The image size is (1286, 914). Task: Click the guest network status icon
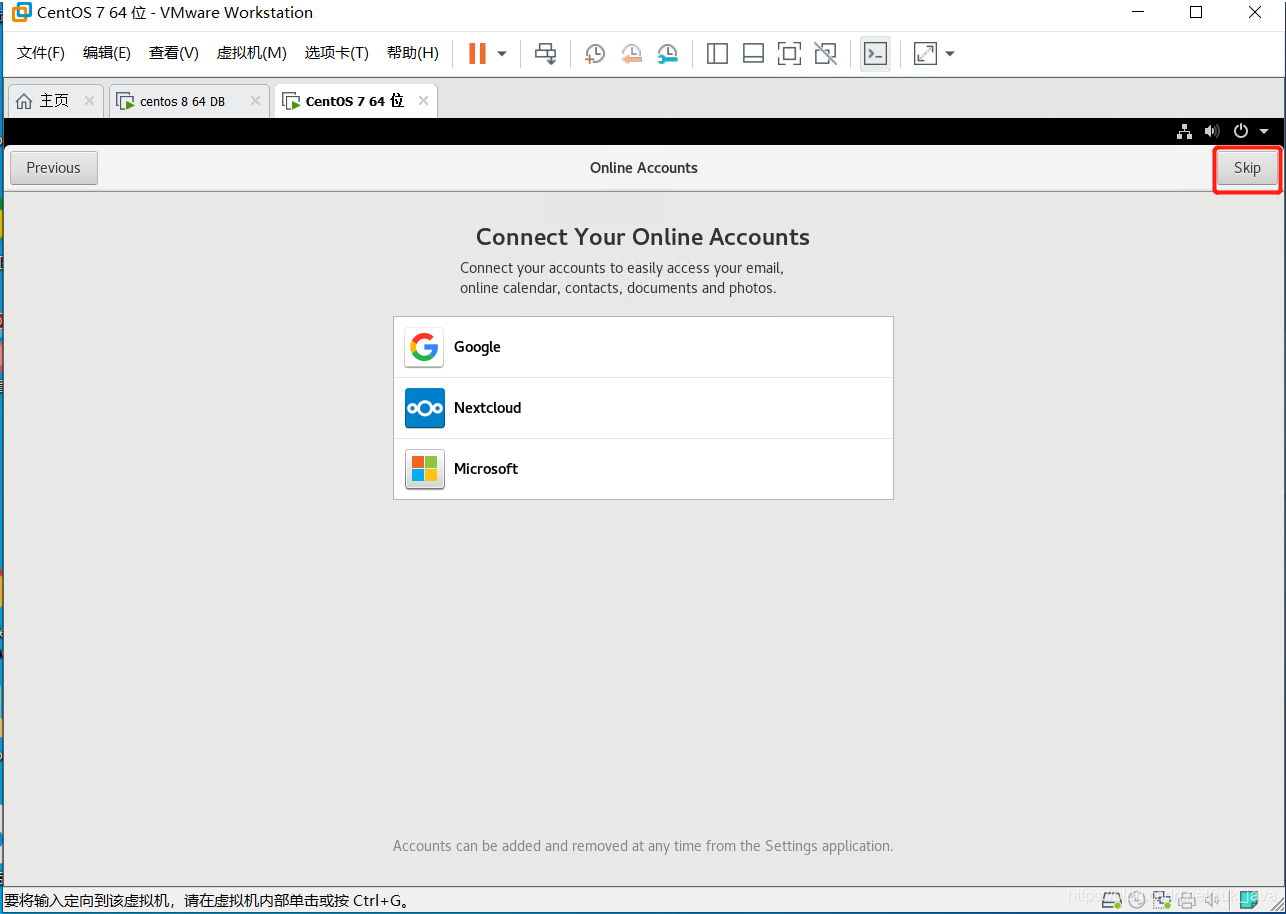point(1184,131)
